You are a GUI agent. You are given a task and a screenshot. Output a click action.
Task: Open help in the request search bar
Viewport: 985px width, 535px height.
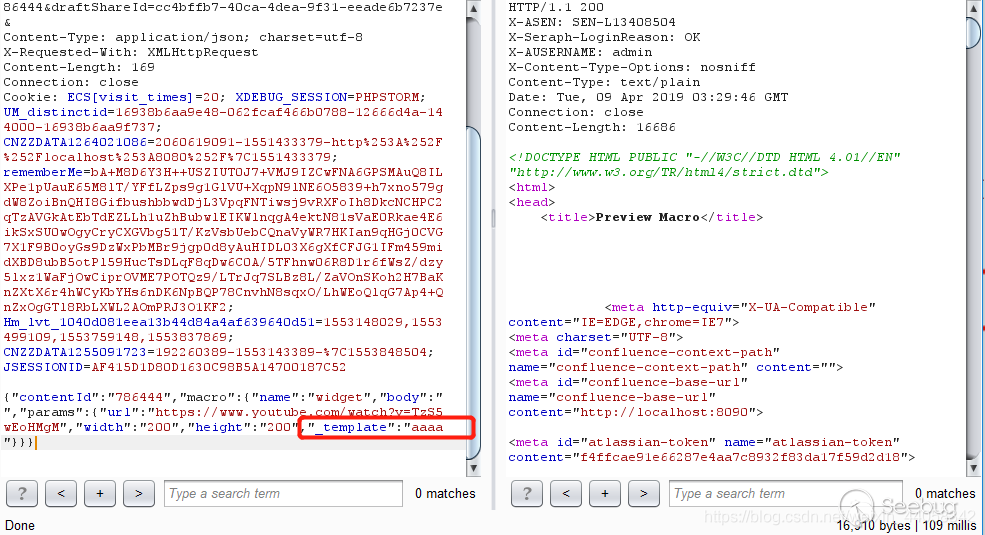(22, 494)
